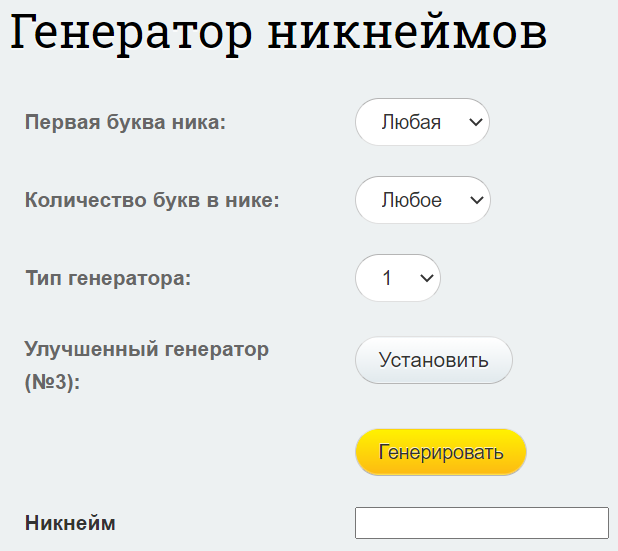Select the "1" value in generator type

click(387, 278)
